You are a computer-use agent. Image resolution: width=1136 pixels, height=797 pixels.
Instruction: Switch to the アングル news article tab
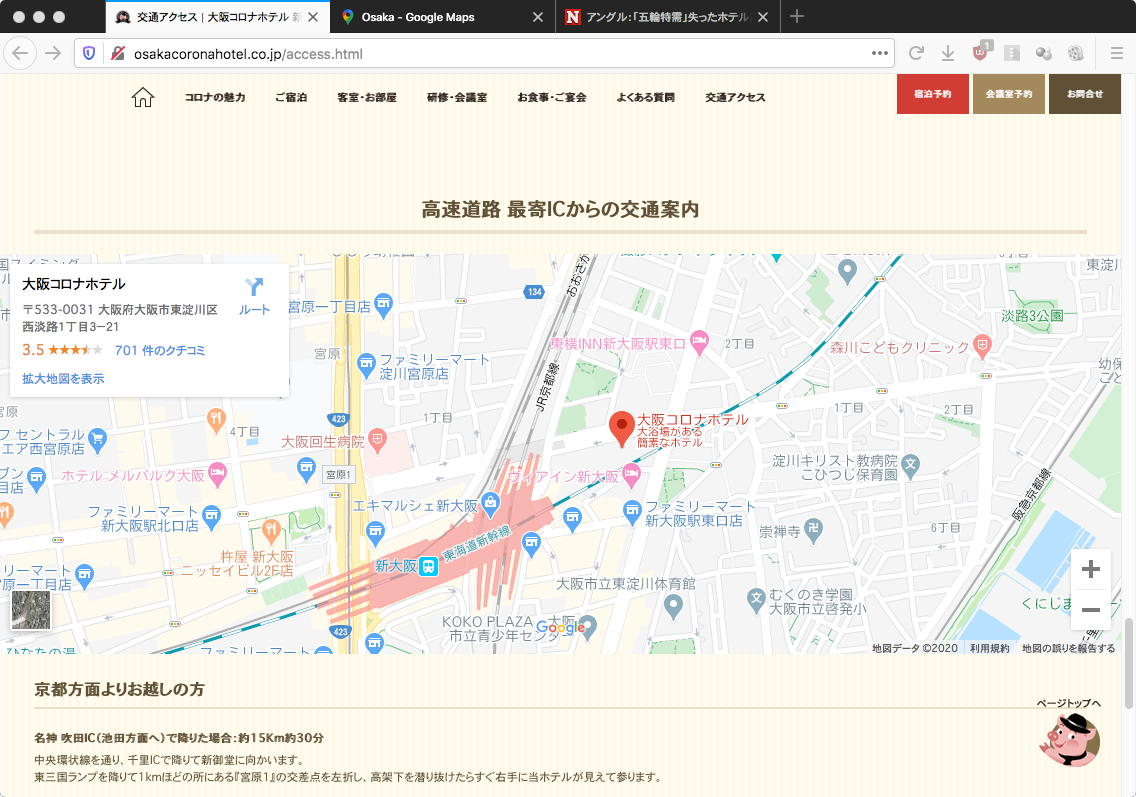tap(668, 17)
